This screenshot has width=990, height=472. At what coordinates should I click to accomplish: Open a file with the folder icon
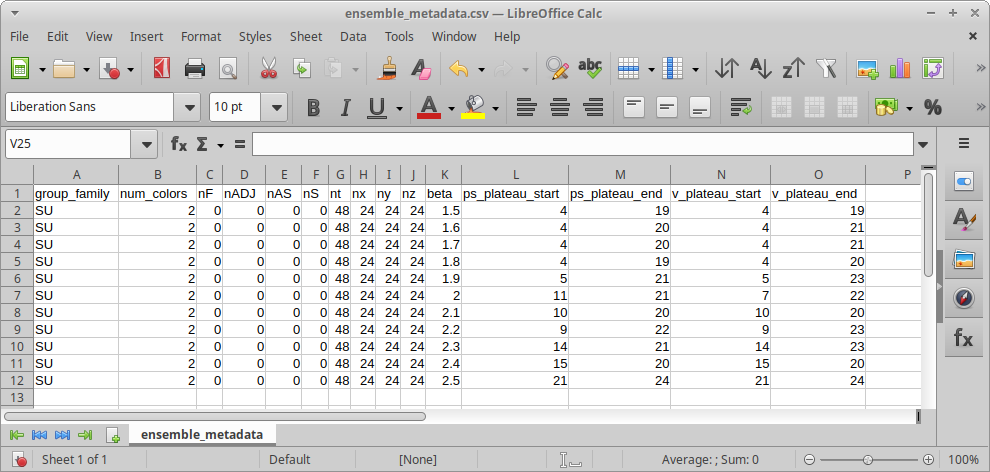(64, 68)
